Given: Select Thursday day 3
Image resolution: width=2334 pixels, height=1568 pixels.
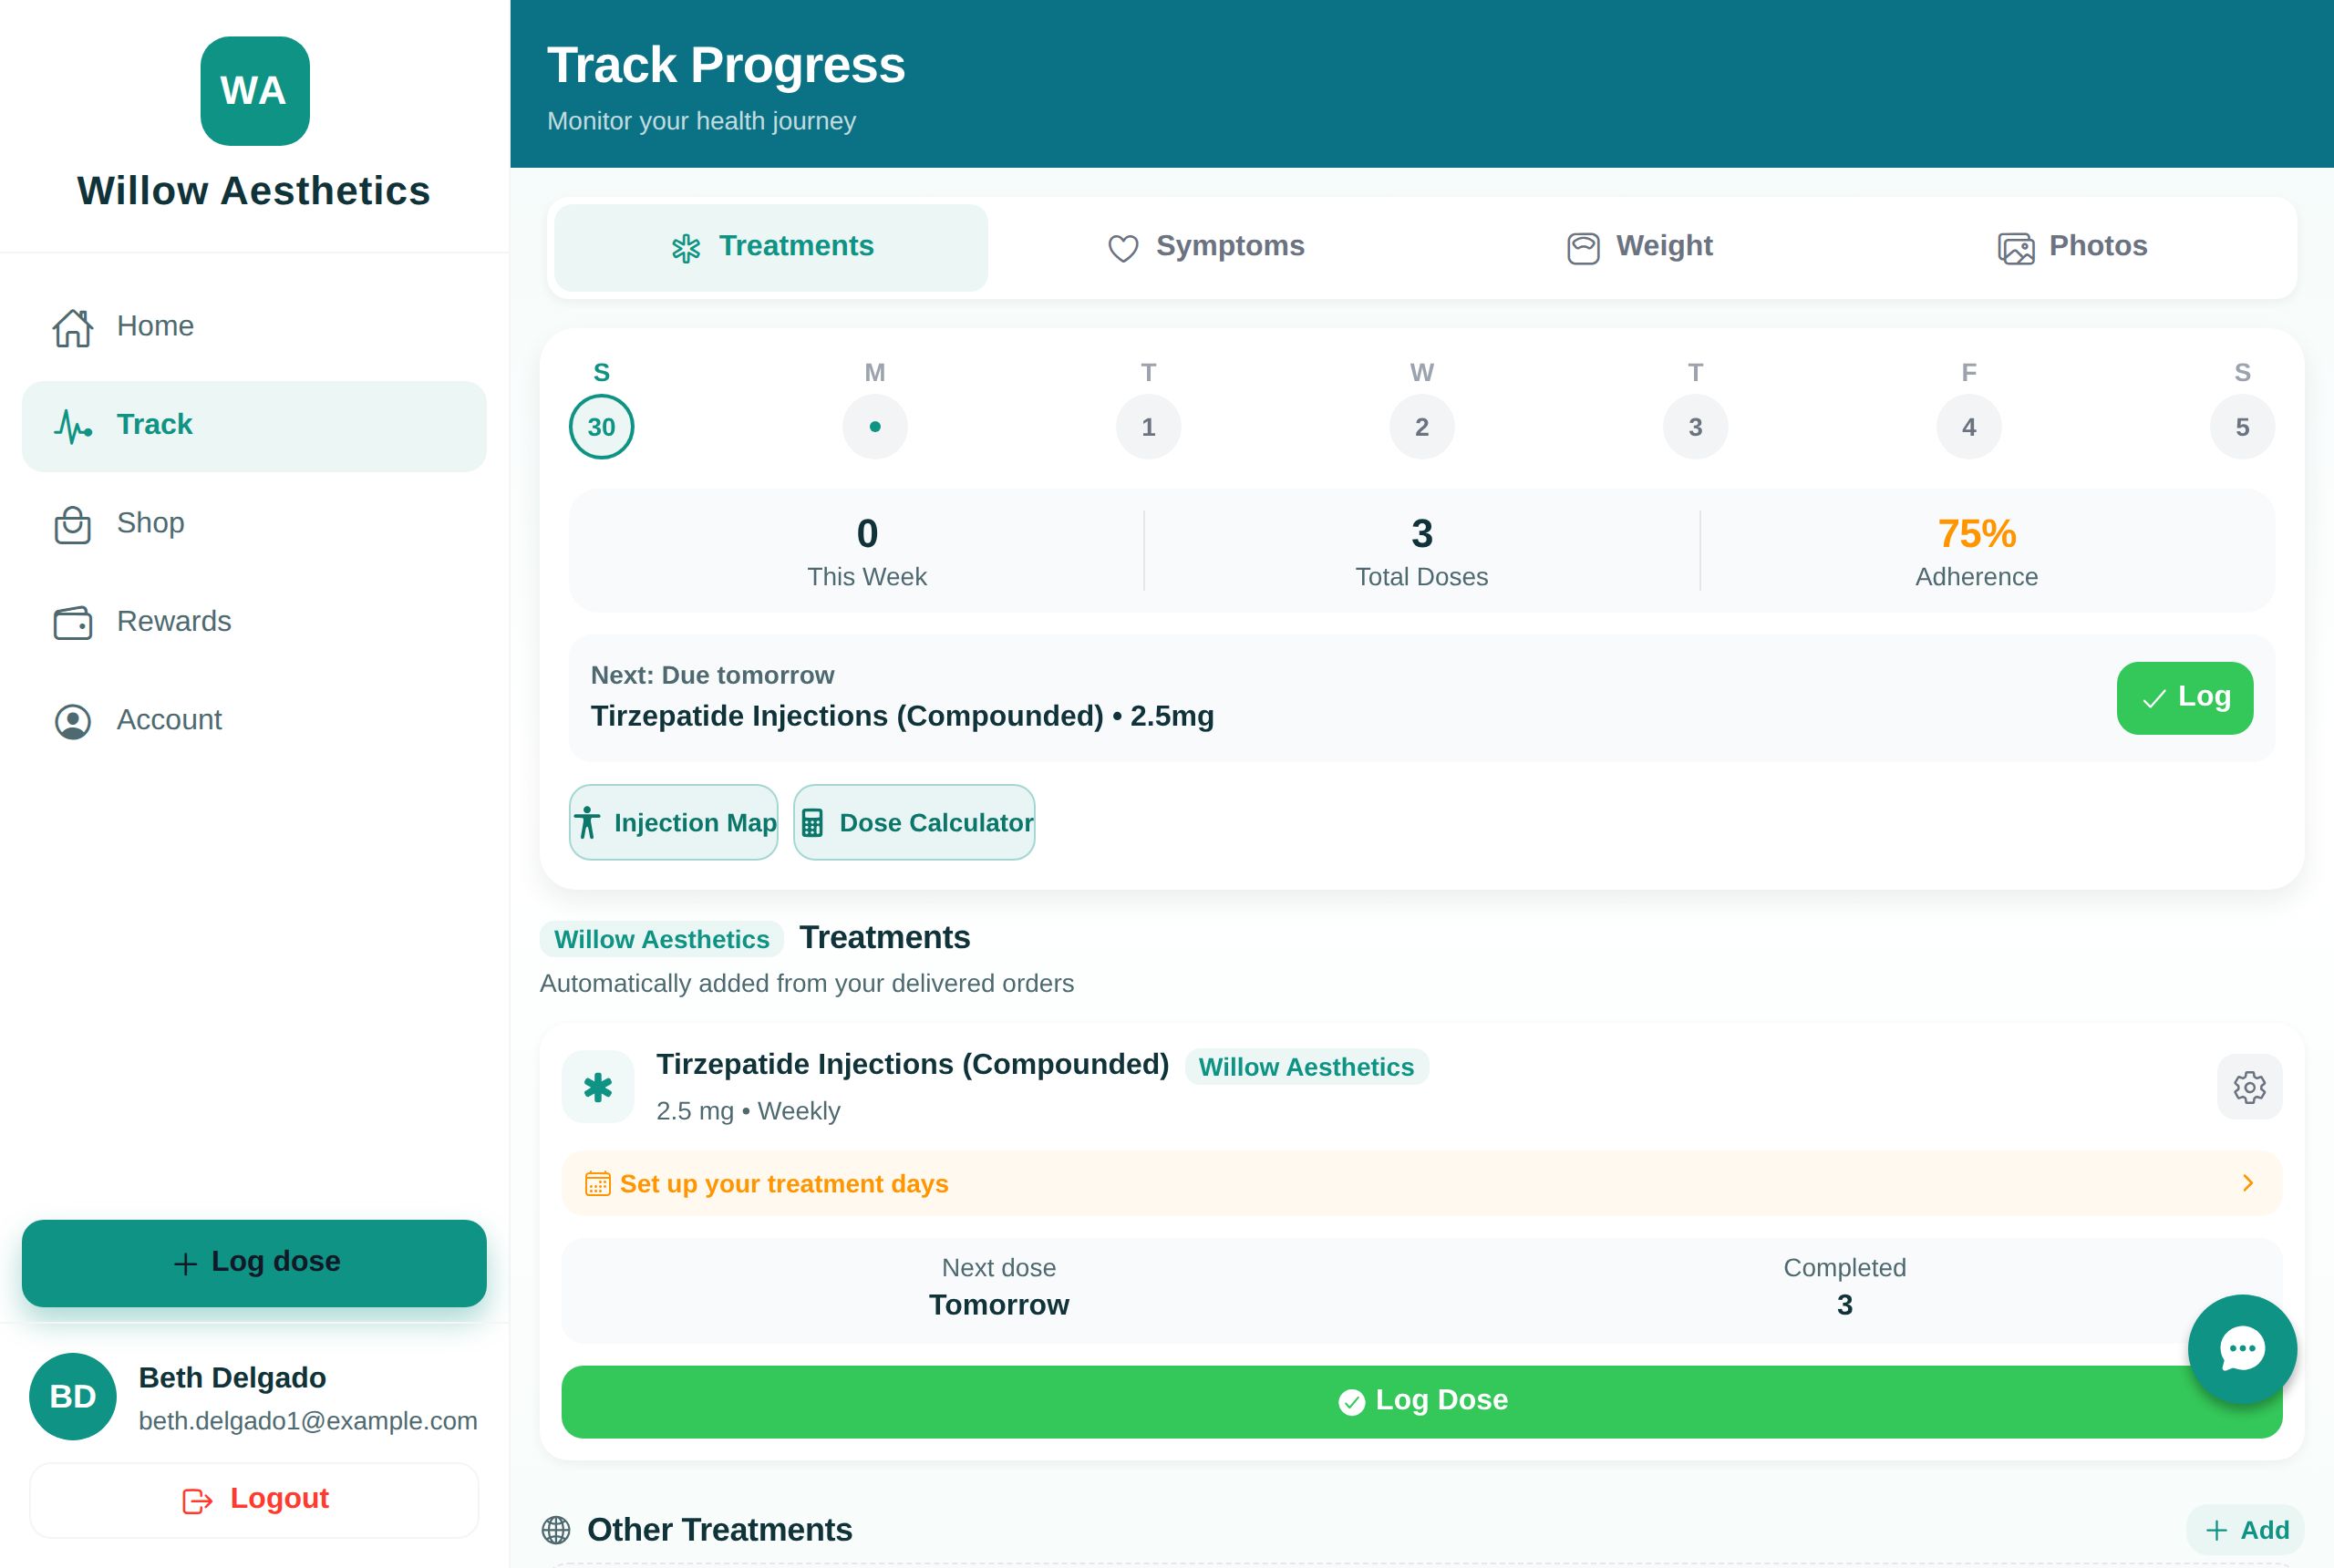Looking at the screenshot, I should (1695, 427).
